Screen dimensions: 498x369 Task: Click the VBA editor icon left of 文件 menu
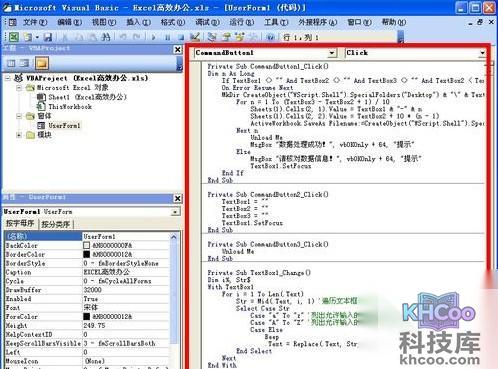point(13,22)
